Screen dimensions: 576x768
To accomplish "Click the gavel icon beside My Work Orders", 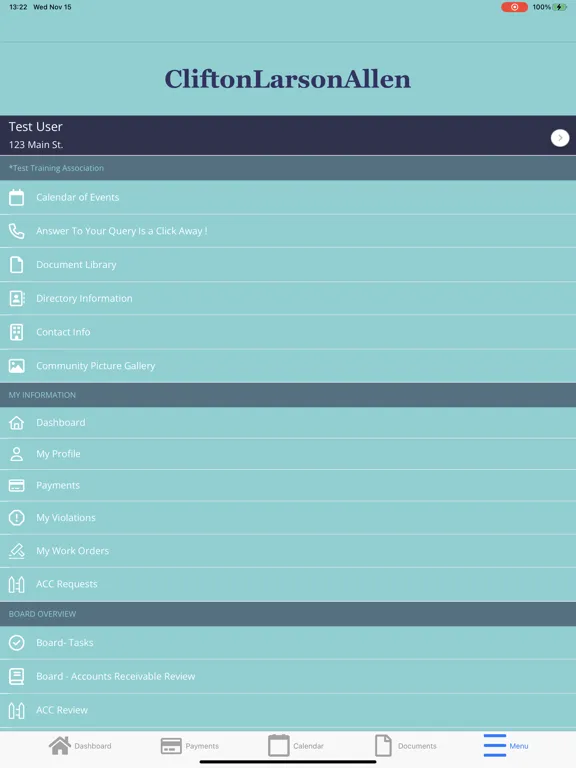I will 17,551.
